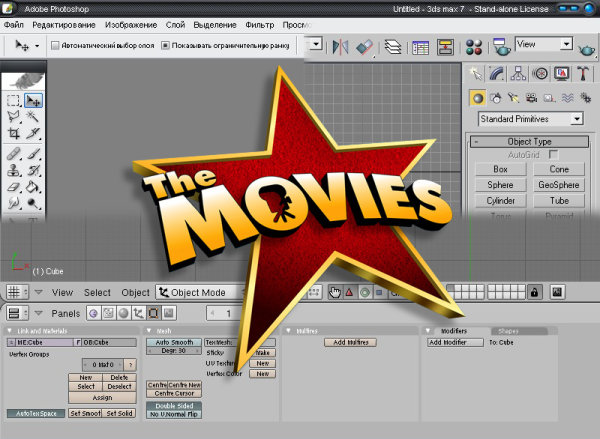
Task: Open the Curve Editor in 3ds max
Action: [421, 48]
